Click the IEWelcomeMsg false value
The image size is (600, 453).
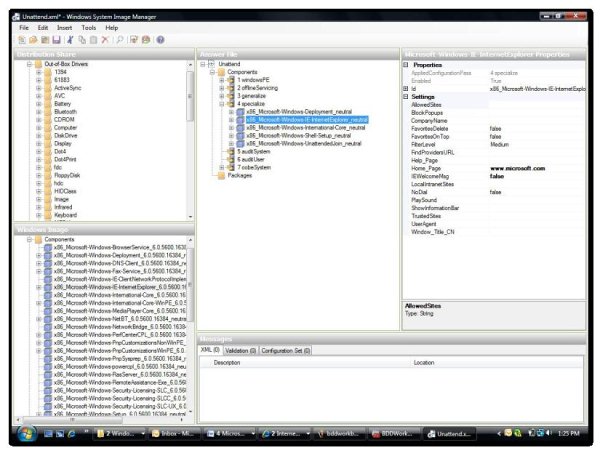pyautogui.click(x=497, y=176)
